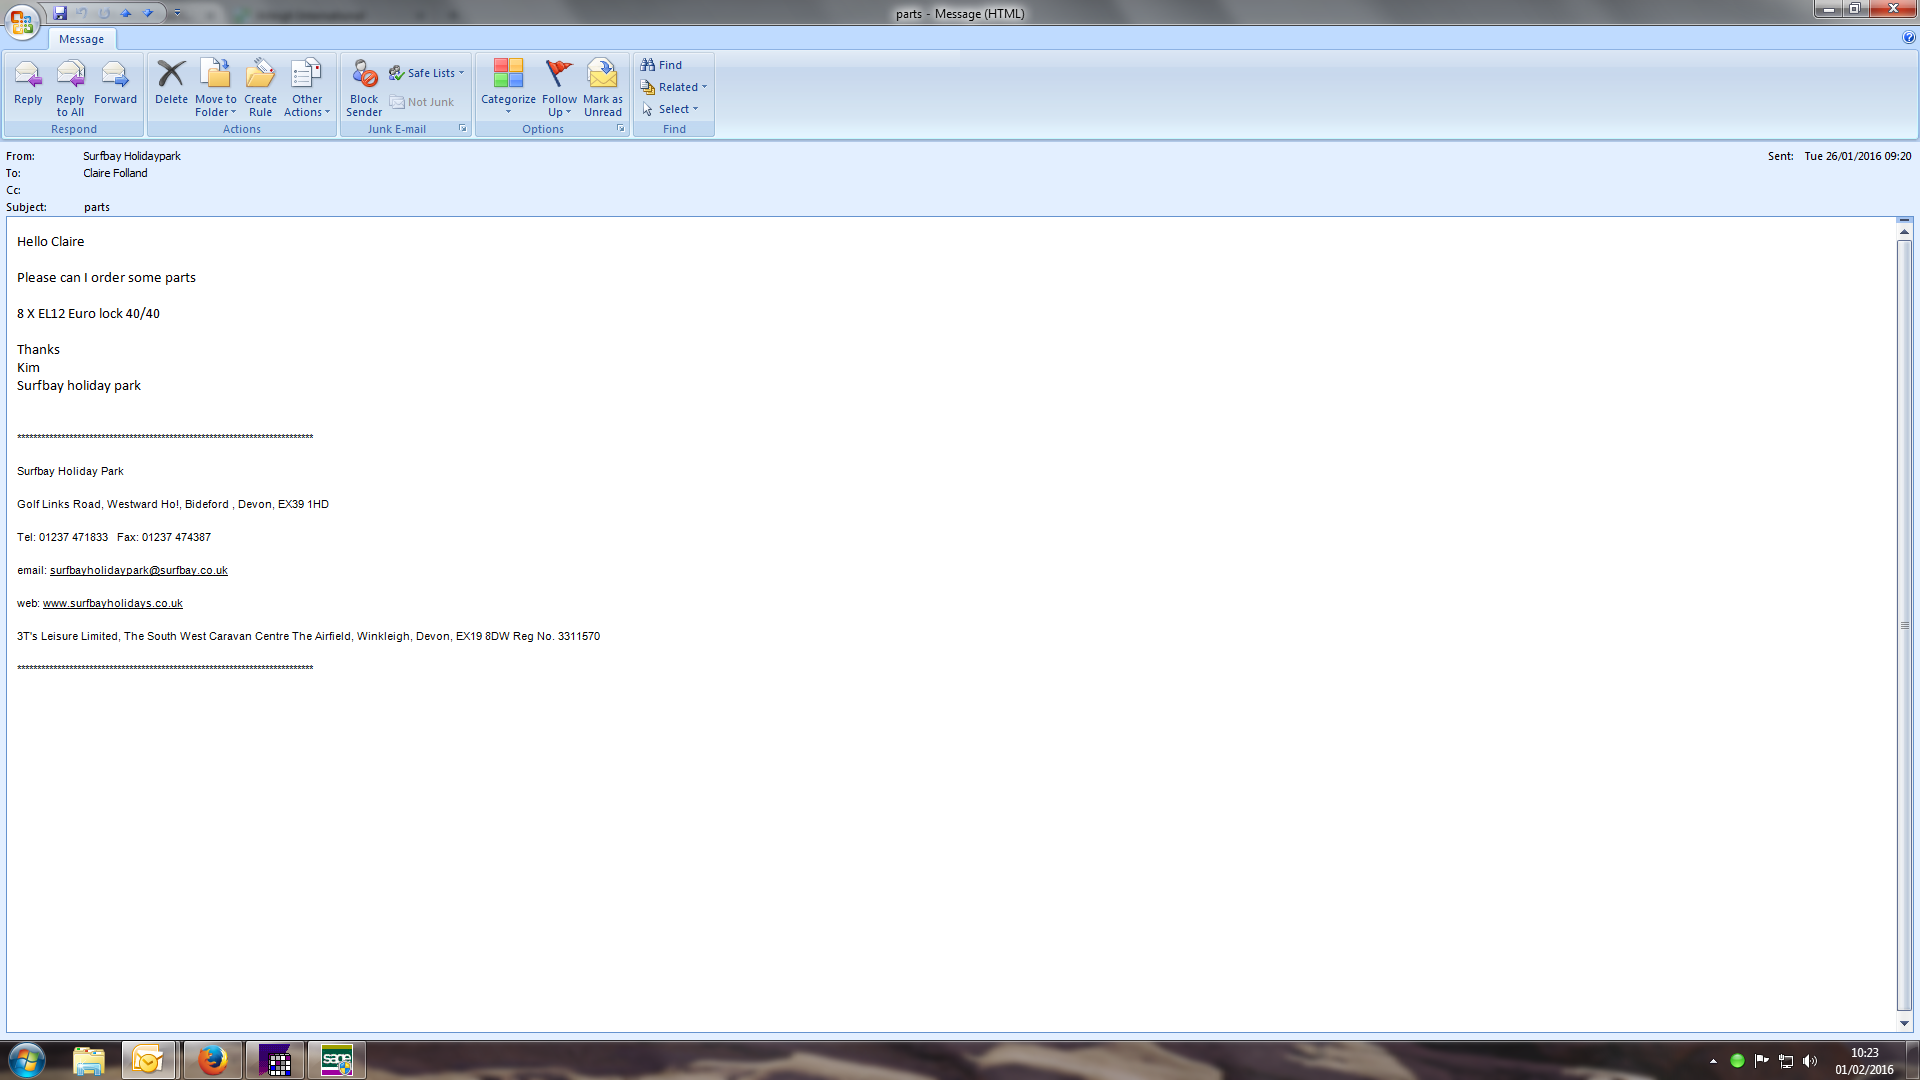Click the Find binoculars button
The image size is (1920, 1080).
click(662, 65)
